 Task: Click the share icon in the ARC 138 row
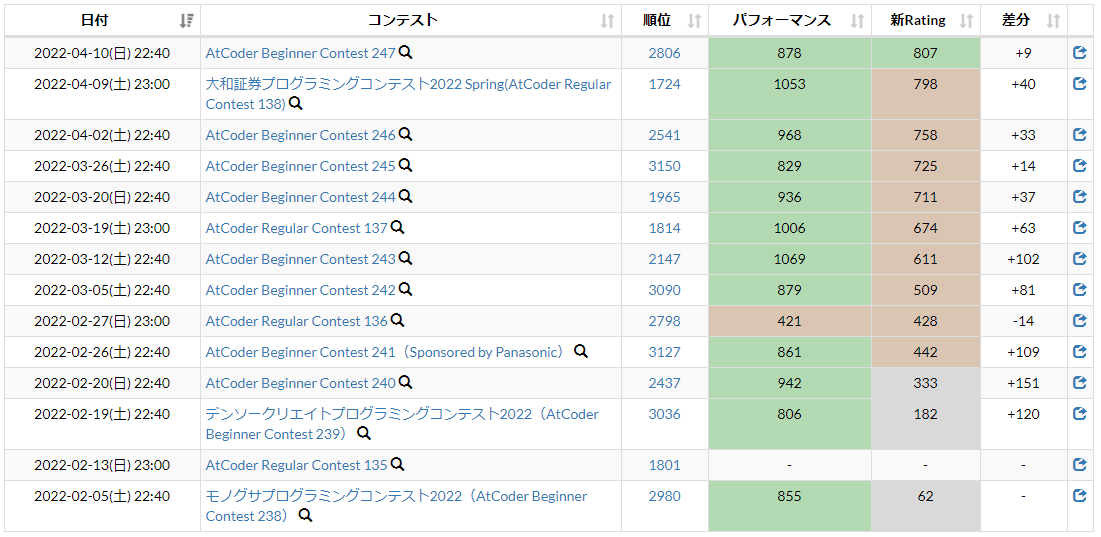coord(1080,84)
